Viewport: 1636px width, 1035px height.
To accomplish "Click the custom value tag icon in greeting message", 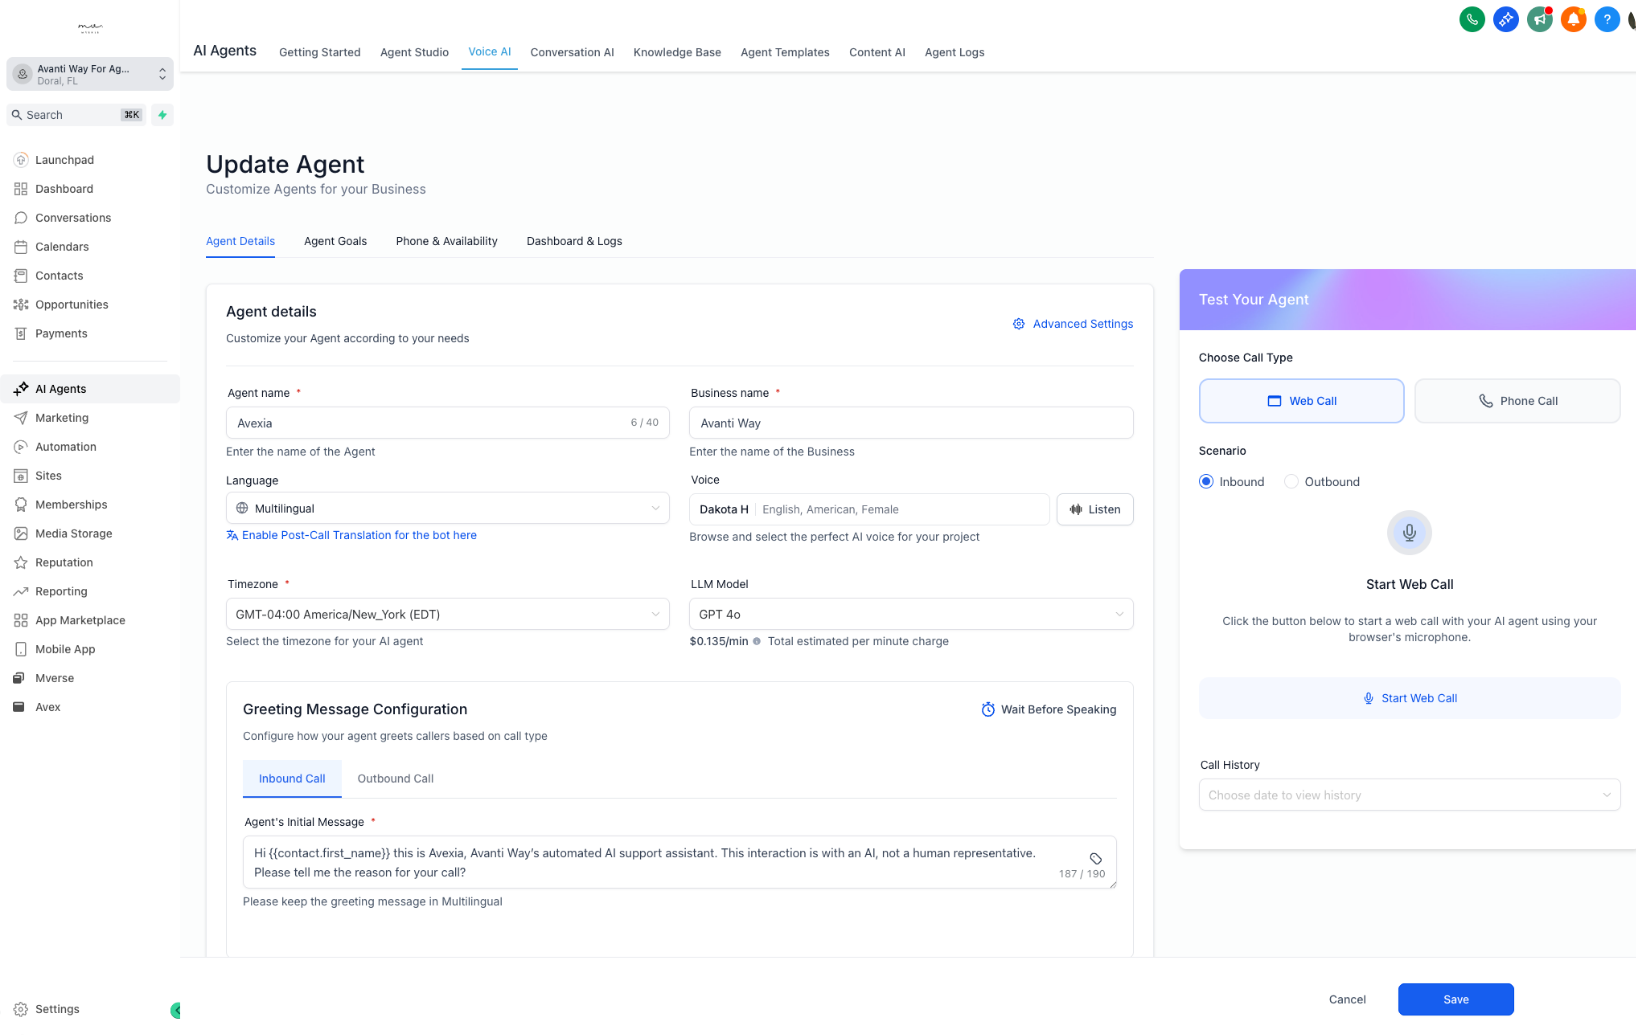I will click(x=1096, y=859).
